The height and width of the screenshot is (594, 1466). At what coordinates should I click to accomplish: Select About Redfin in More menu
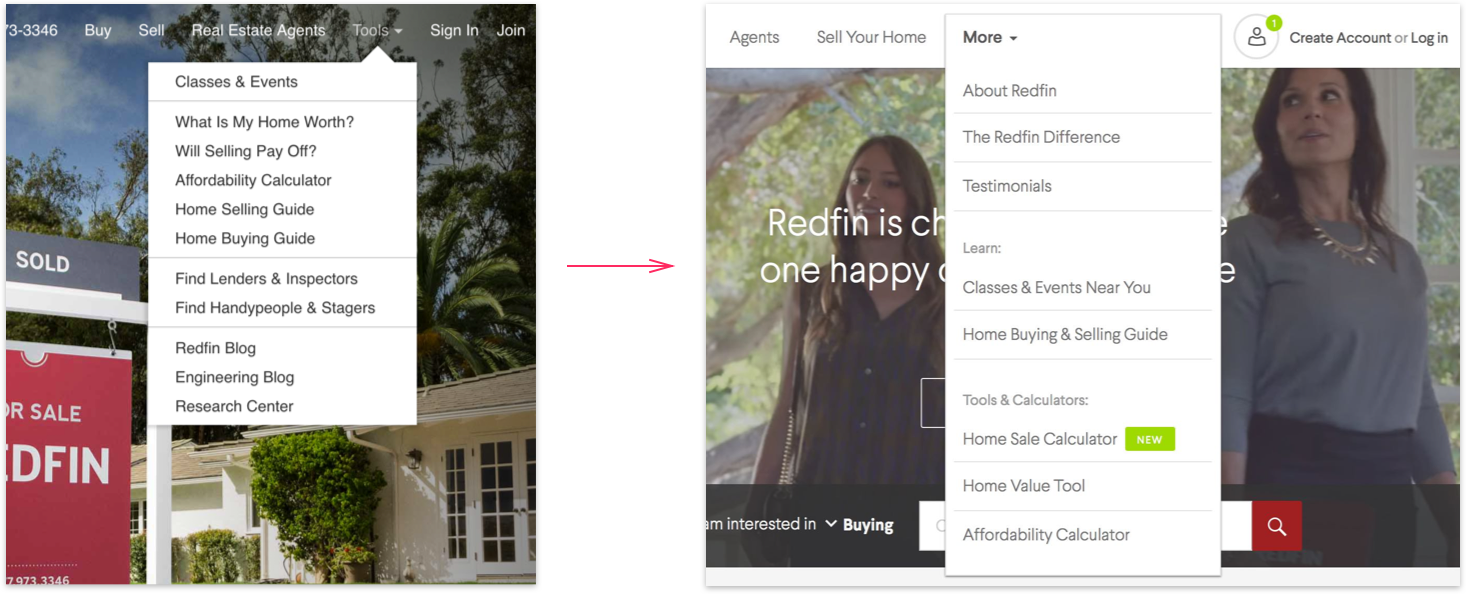[1009, 90]
